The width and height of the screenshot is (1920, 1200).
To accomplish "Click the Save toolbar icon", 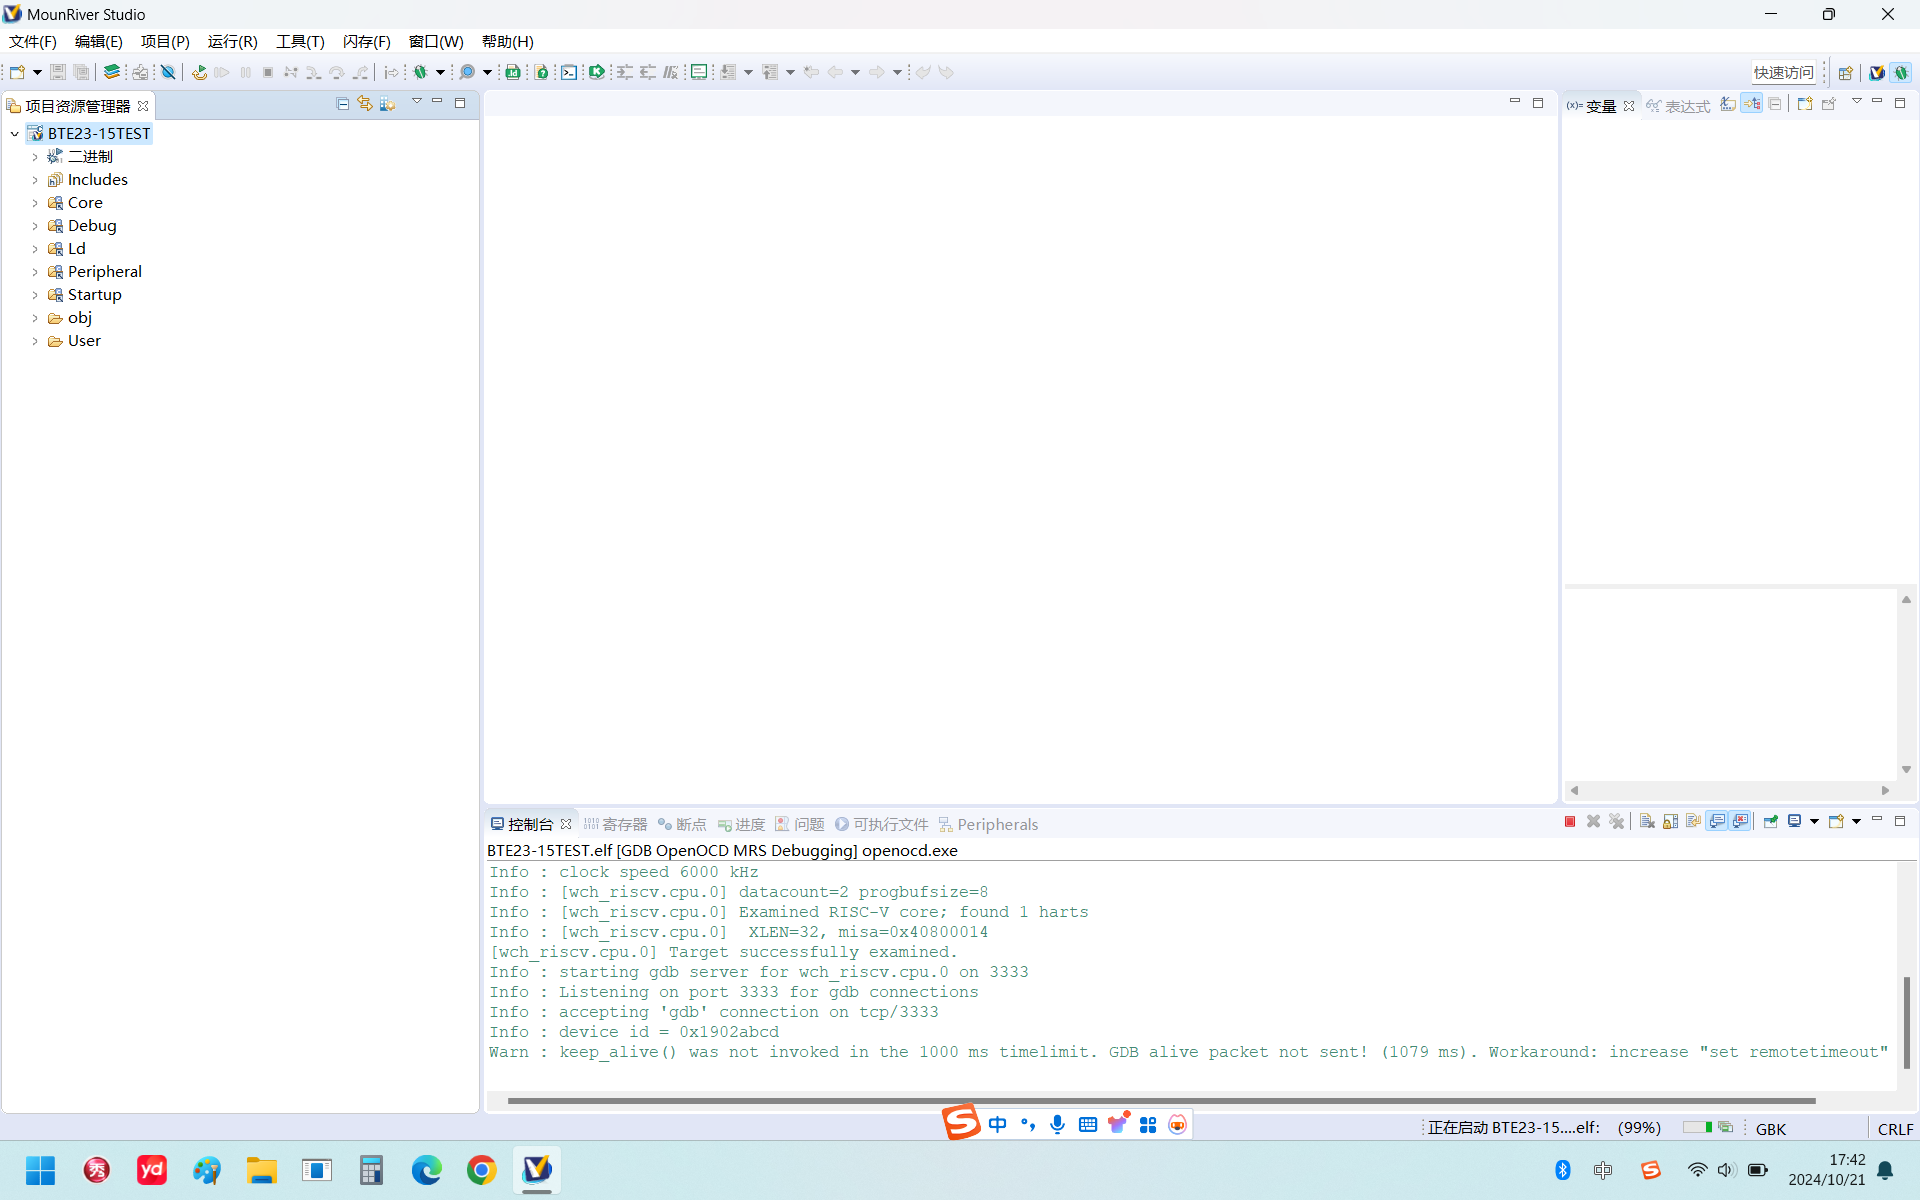I will (x=58, y=72).
